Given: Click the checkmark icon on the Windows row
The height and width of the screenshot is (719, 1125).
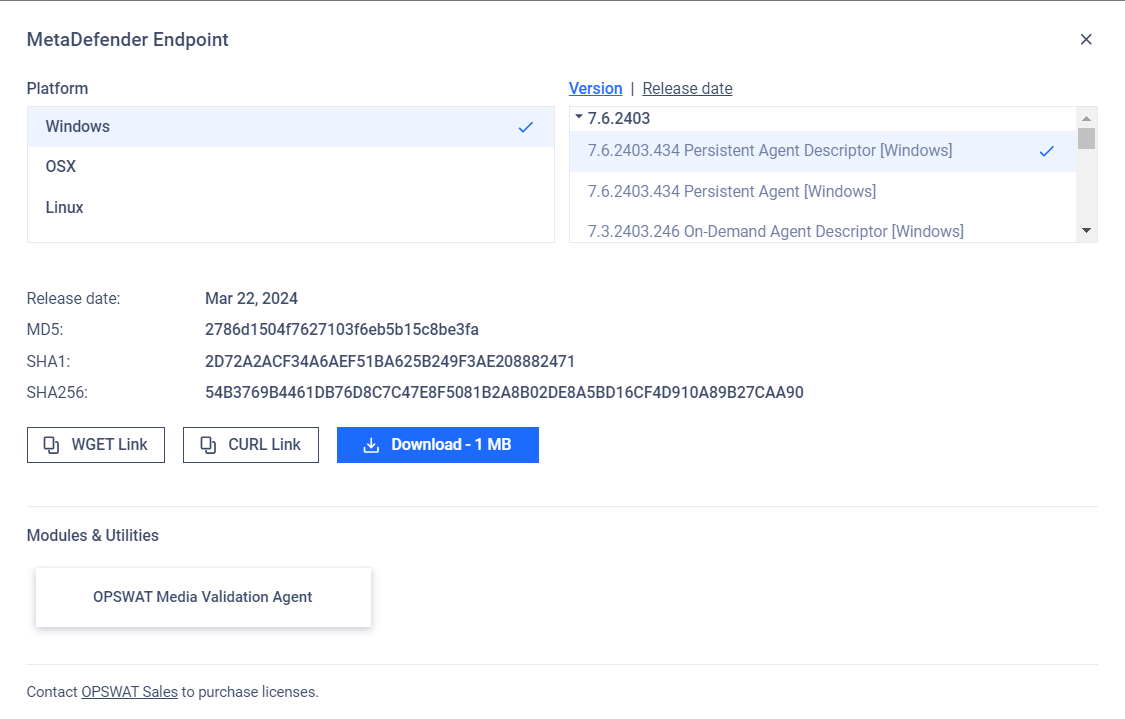Looking at the screenshot, I should (526, 127).
